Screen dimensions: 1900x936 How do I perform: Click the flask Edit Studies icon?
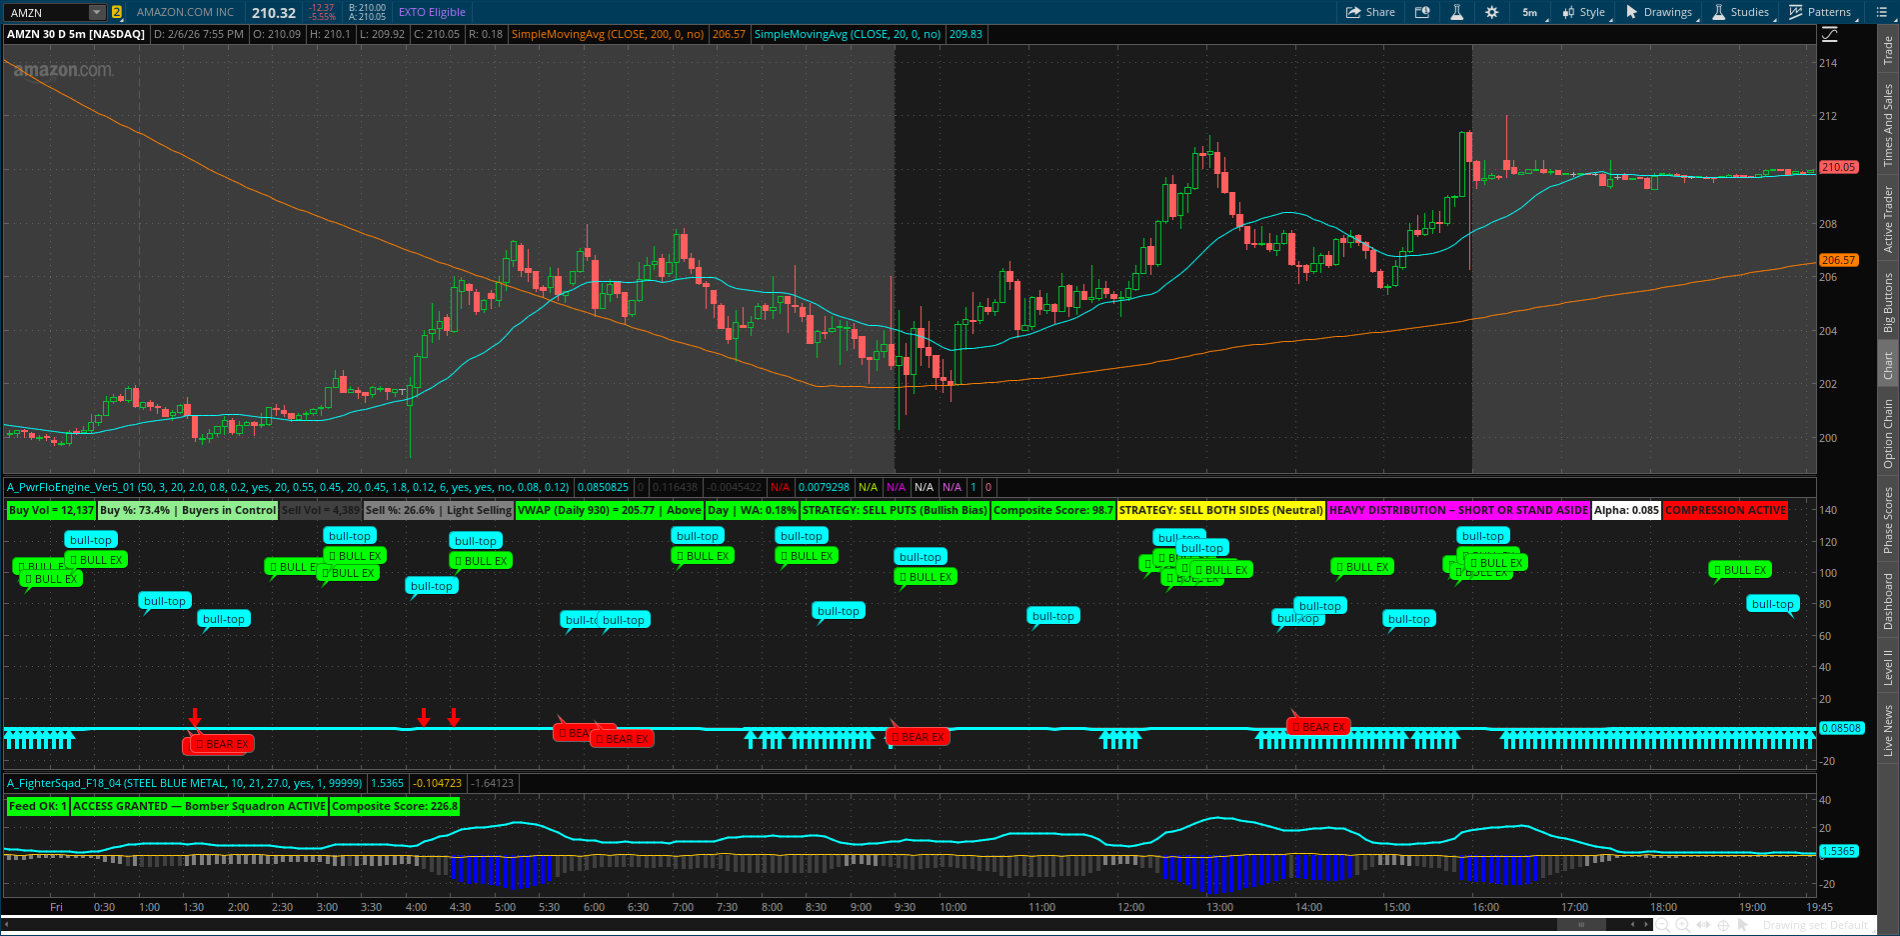[1457, 12]
